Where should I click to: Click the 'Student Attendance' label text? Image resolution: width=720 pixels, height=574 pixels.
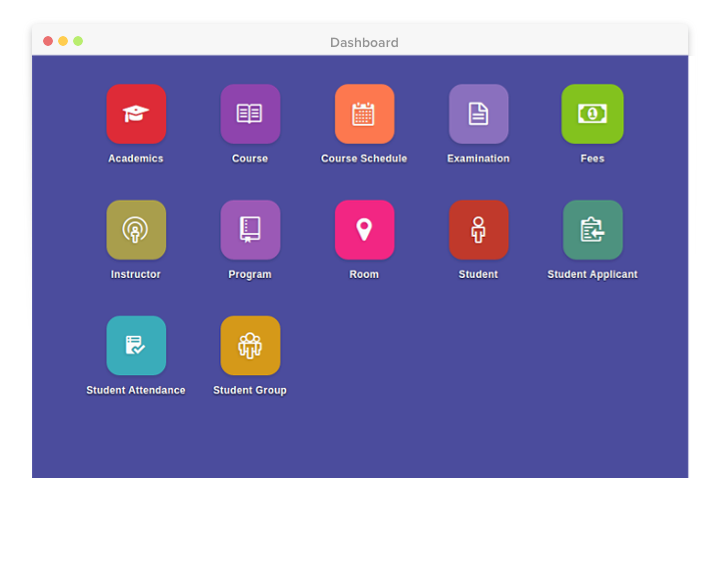[136, 390]
